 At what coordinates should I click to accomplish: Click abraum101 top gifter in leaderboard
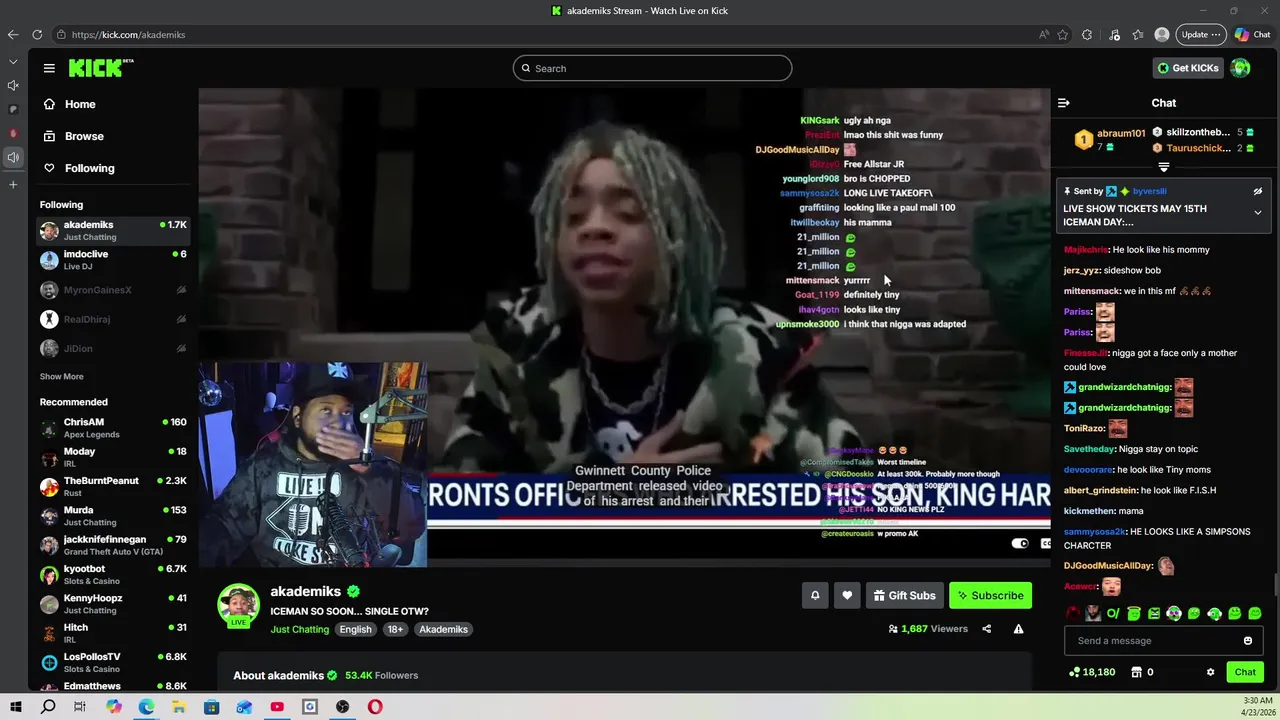click(1110, 140)
